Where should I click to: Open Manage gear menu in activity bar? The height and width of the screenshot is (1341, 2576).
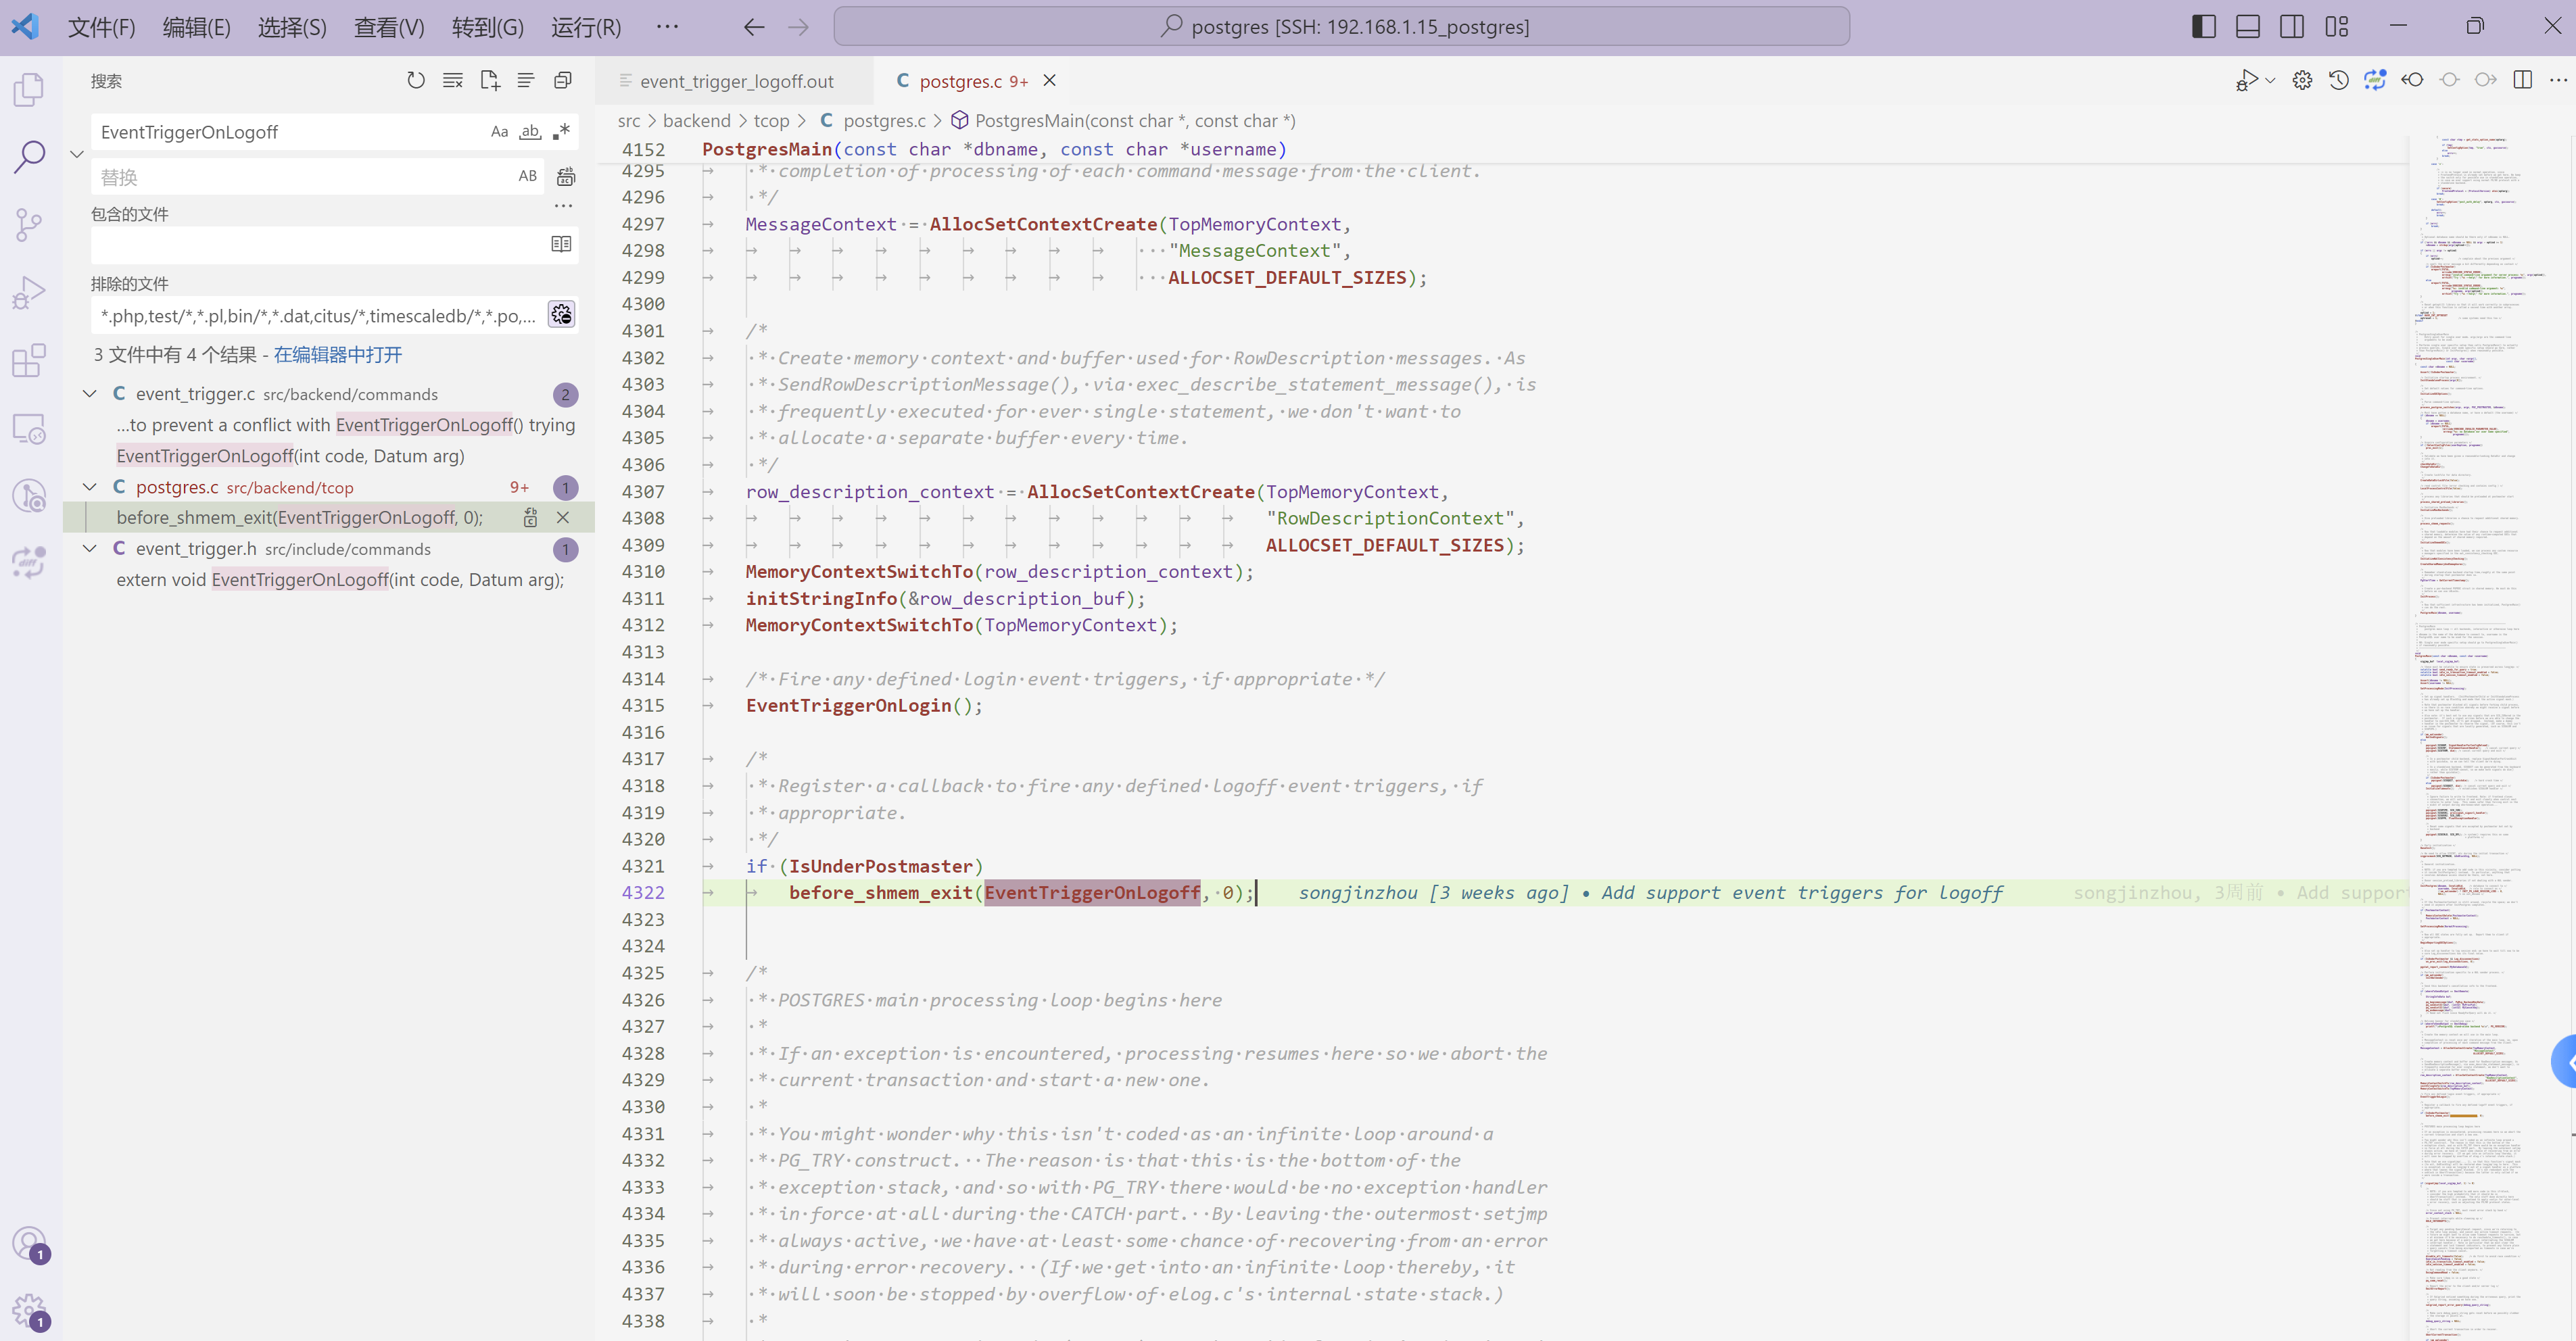[x=29, y=1311]
